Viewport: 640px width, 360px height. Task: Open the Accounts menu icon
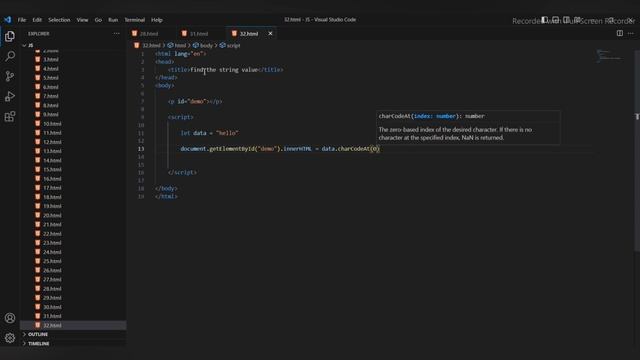pyautogui.click(x=10, y=318)
